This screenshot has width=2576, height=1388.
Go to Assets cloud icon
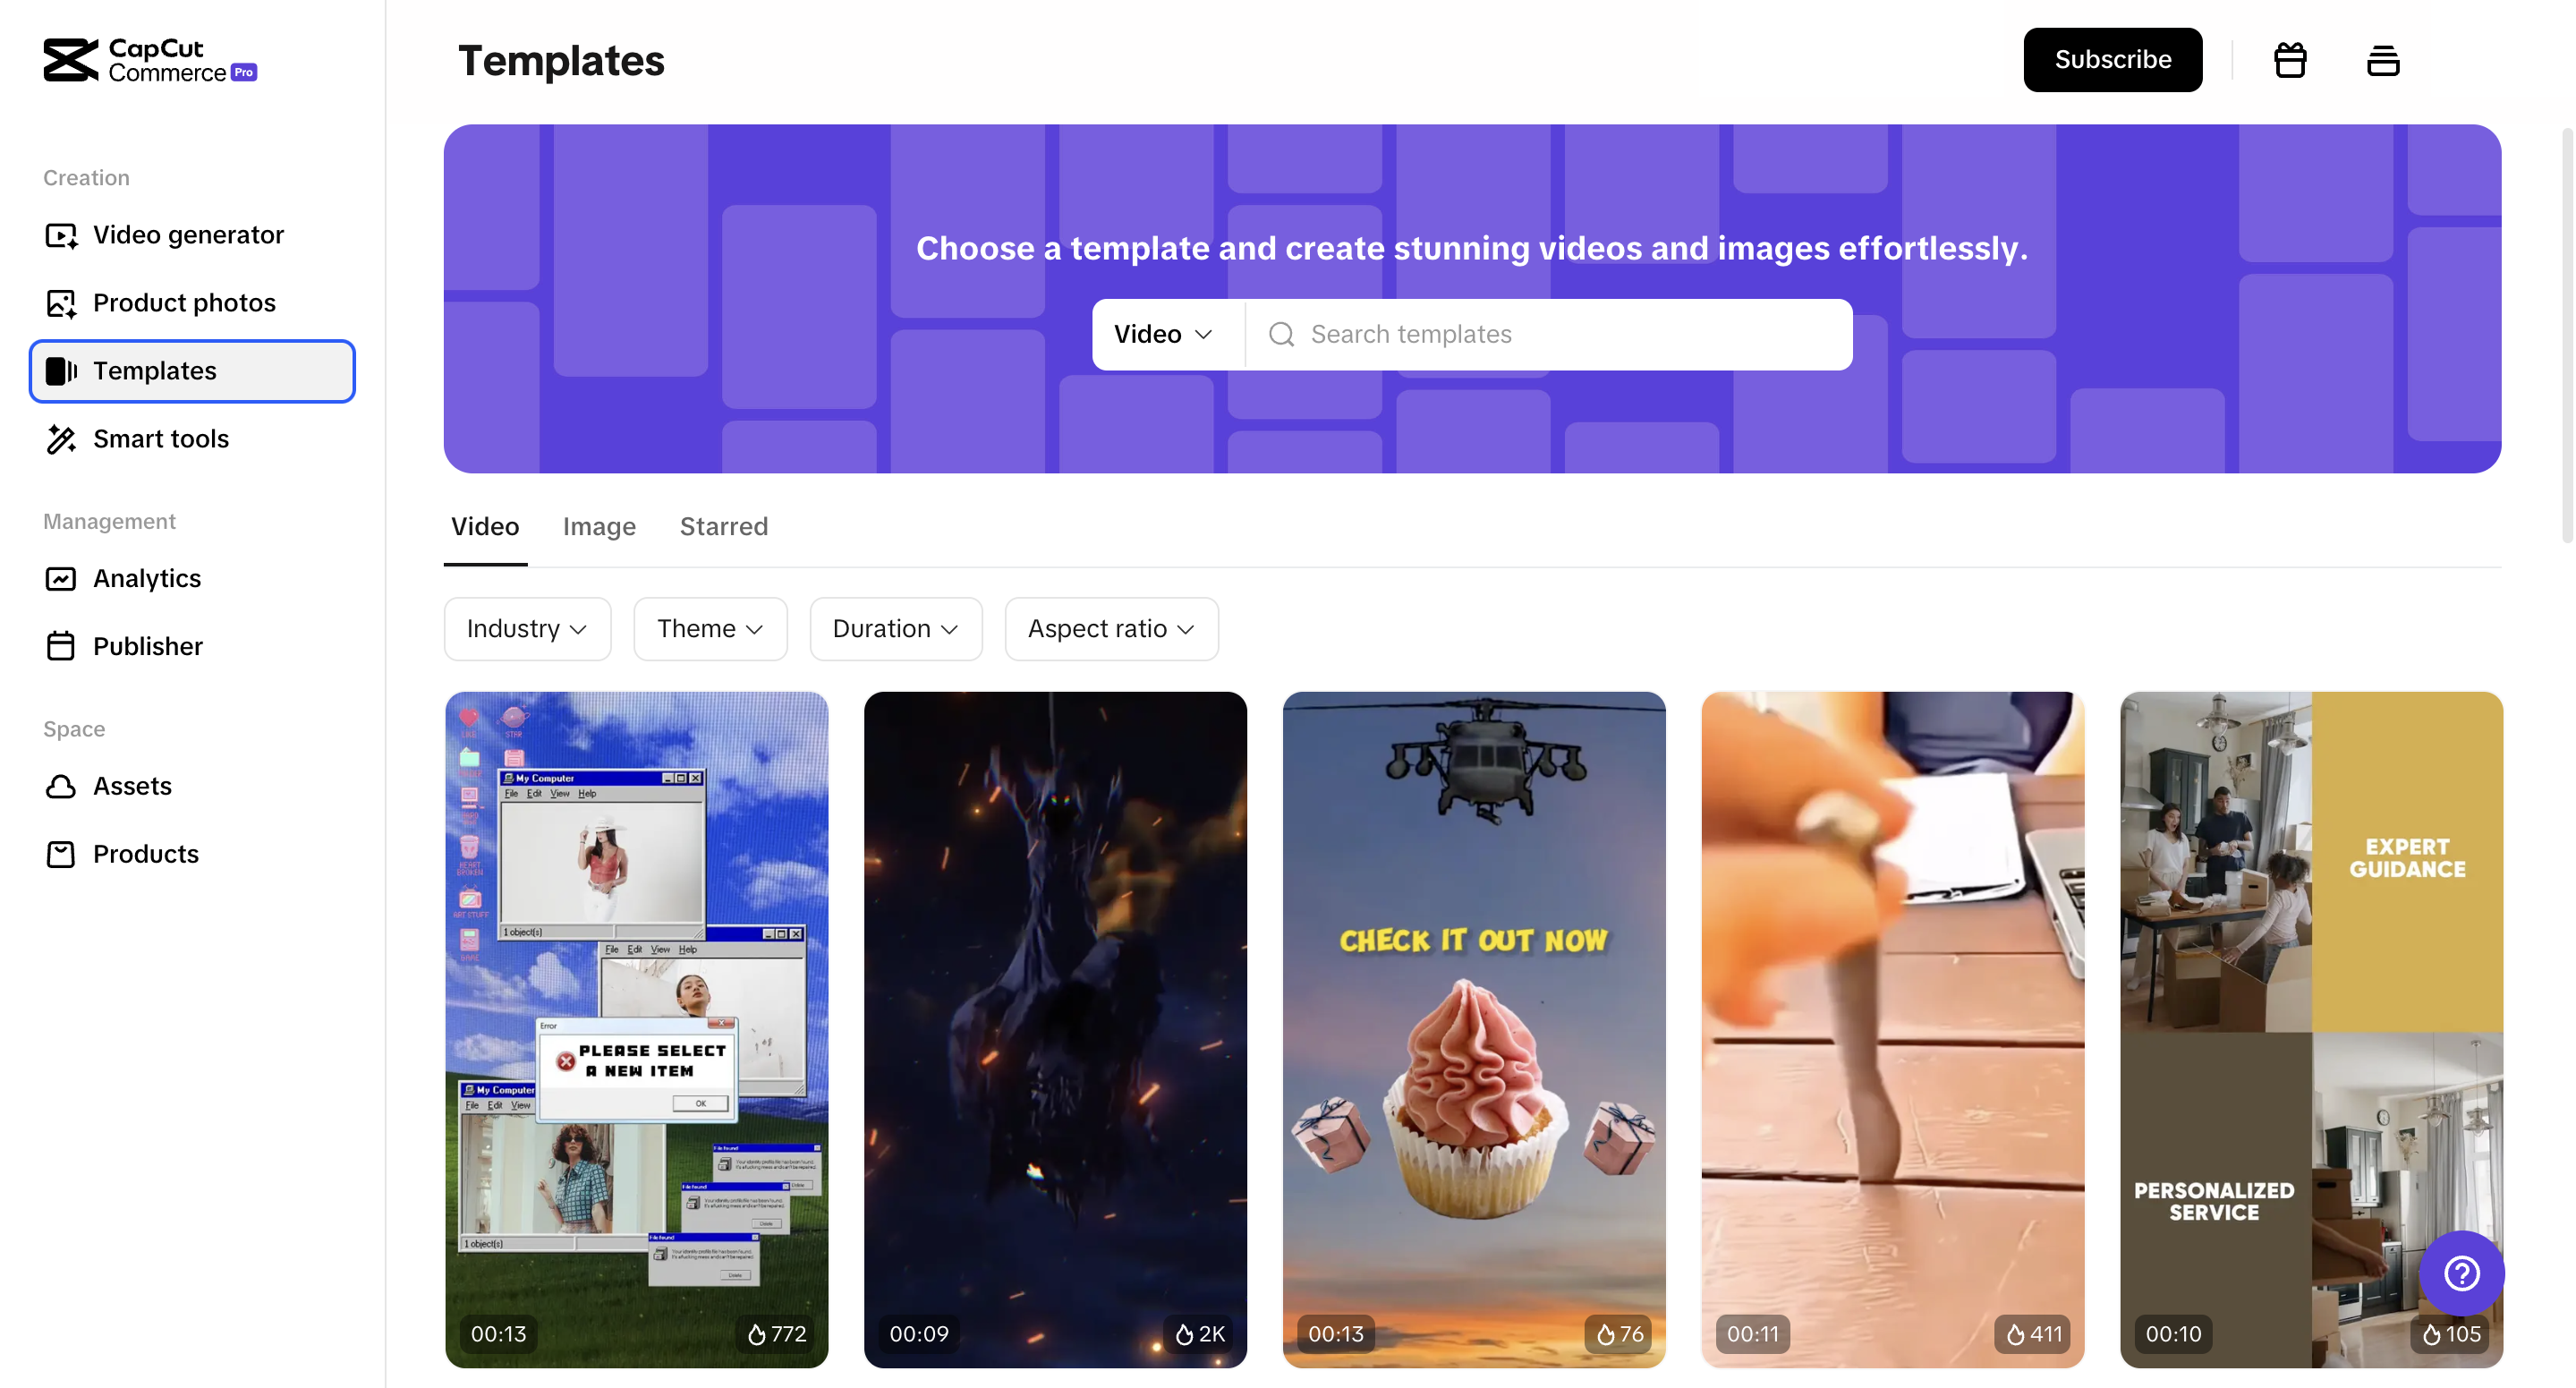[61, 787]
